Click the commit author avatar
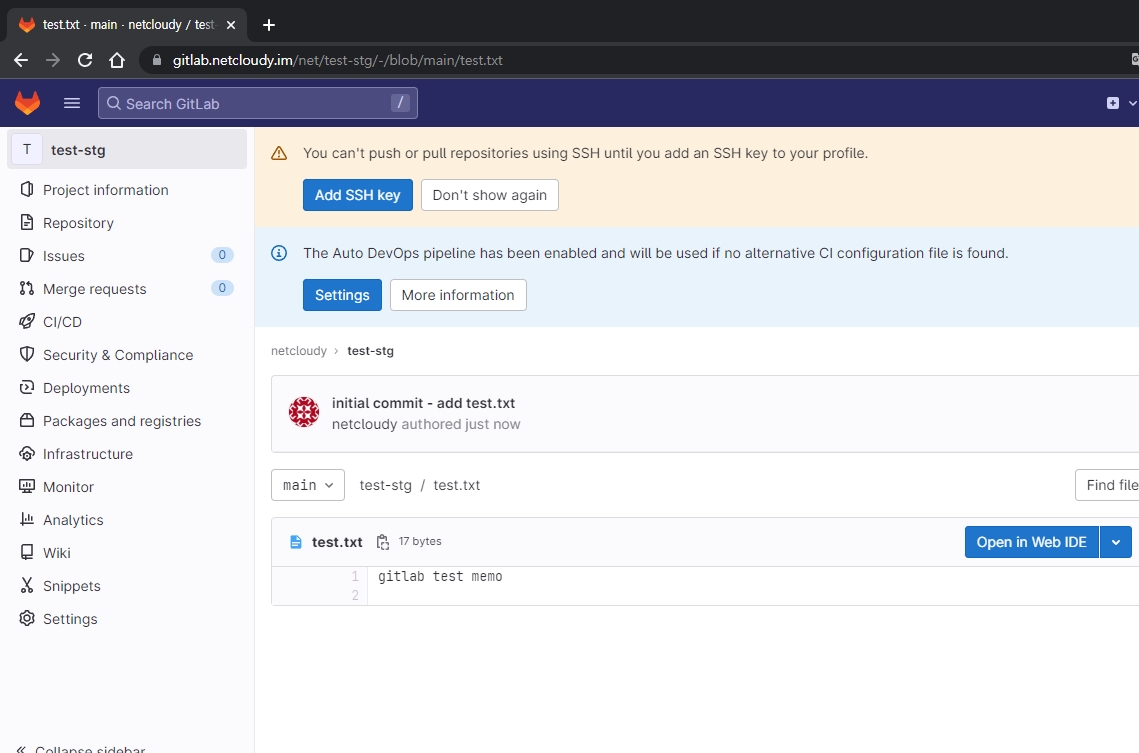 point(304,412)
